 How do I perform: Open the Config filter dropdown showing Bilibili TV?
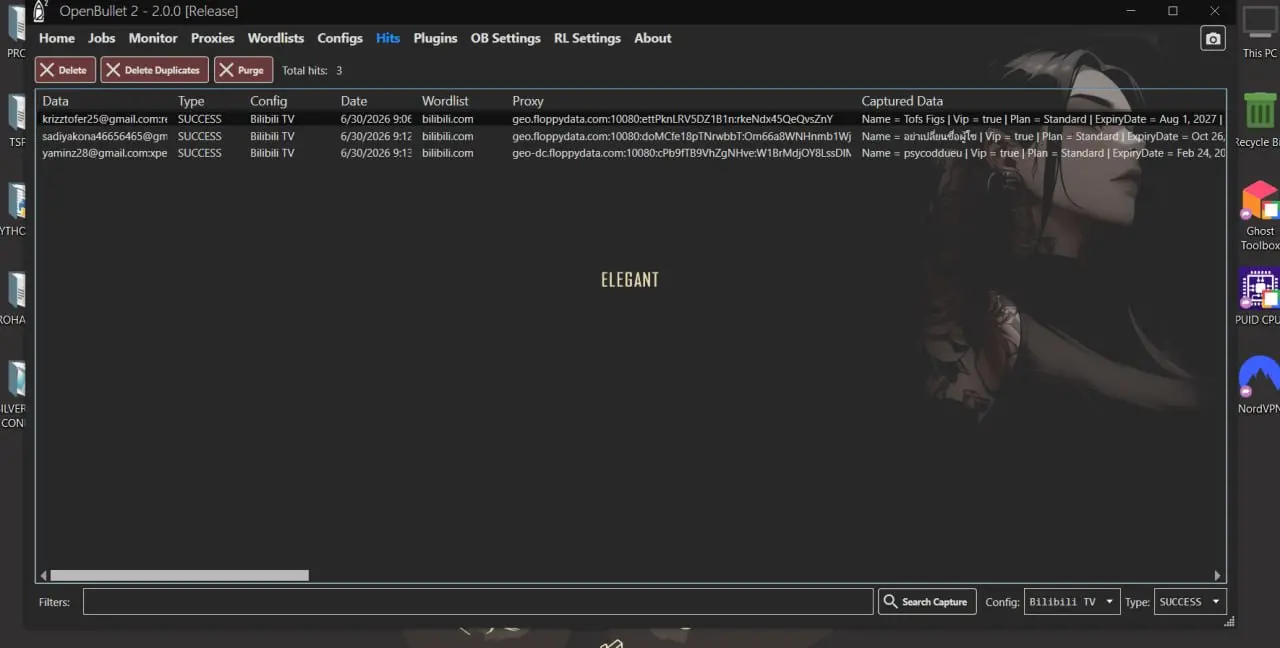pyautogui.click(x=1072, y=602)
